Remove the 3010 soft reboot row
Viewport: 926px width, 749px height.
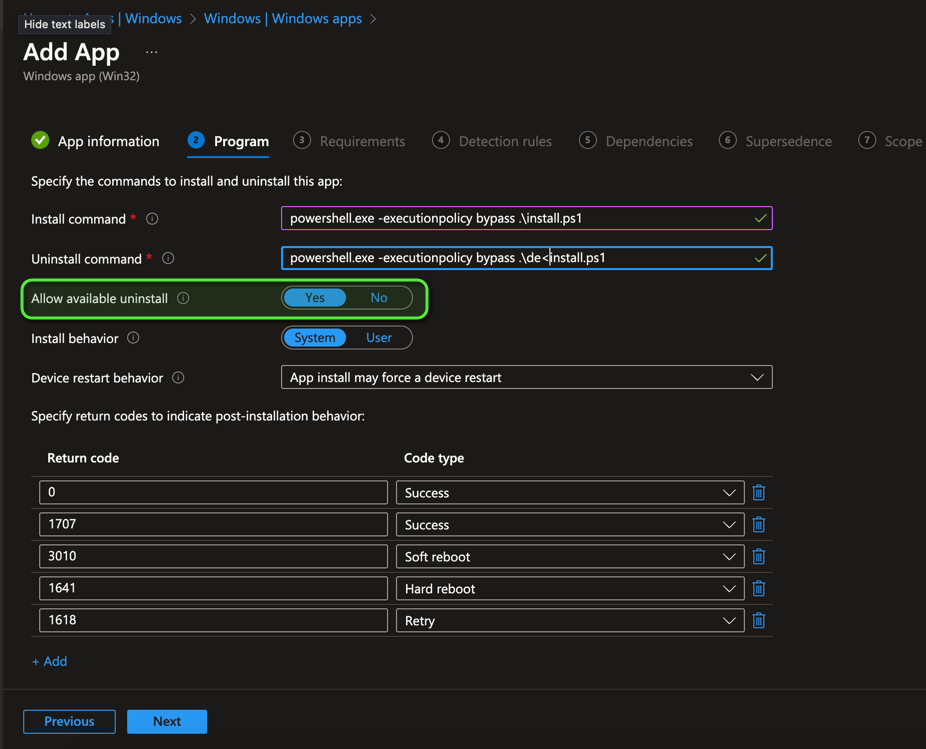click(x=758, y=557)
